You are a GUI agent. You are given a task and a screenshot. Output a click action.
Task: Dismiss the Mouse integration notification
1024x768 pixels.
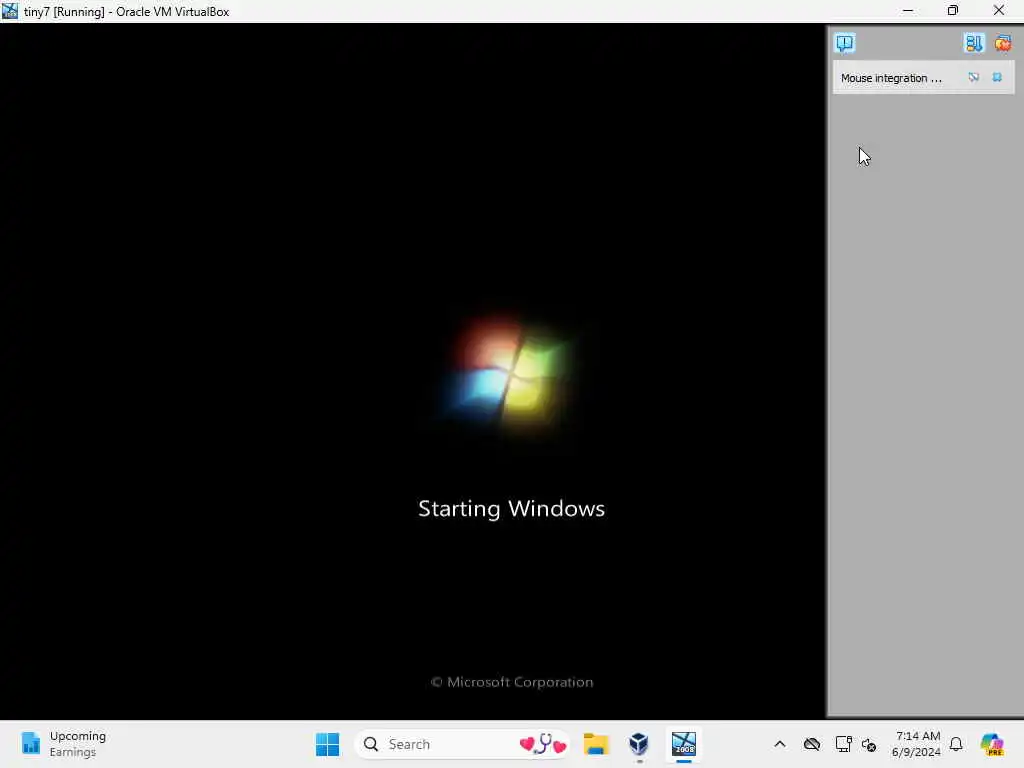pyautogui.click(x=997, y=77)
